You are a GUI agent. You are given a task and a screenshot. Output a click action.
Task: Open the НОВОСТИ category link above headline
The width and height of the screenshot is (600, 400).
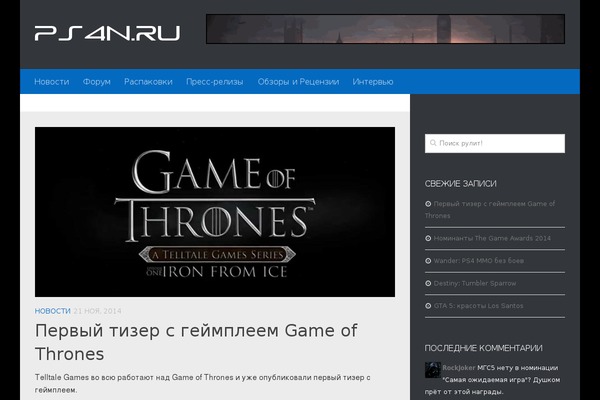point(53,311)
